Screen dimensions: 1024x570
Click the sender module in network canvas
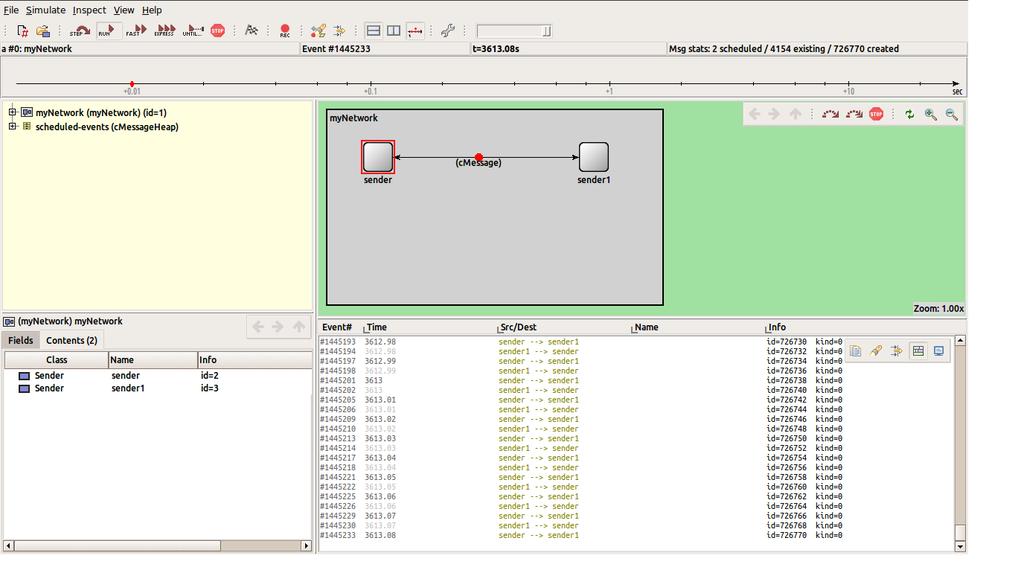coord(377,157)
